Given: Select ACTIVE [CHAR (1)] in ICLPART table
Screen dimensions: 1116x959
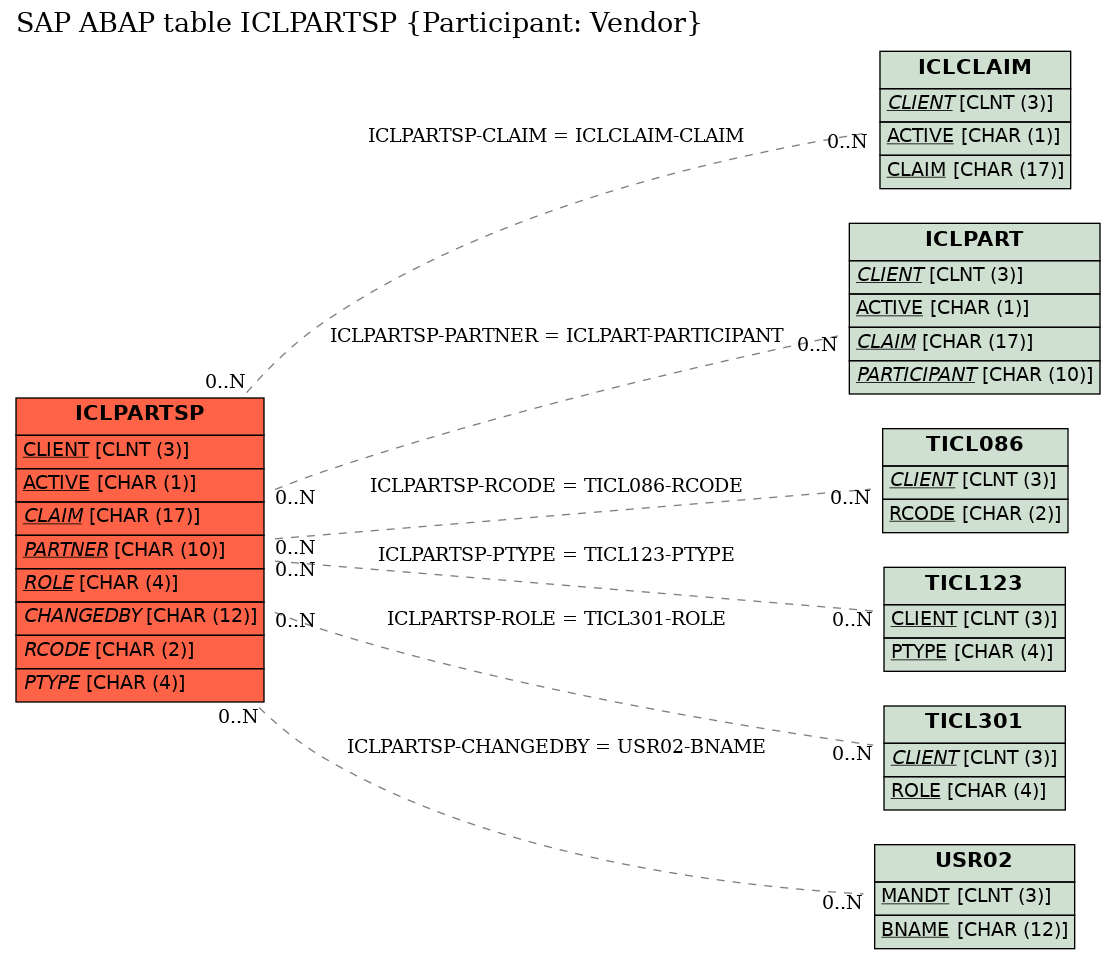Looking at the screenshot, I should [x=974, y=310].
